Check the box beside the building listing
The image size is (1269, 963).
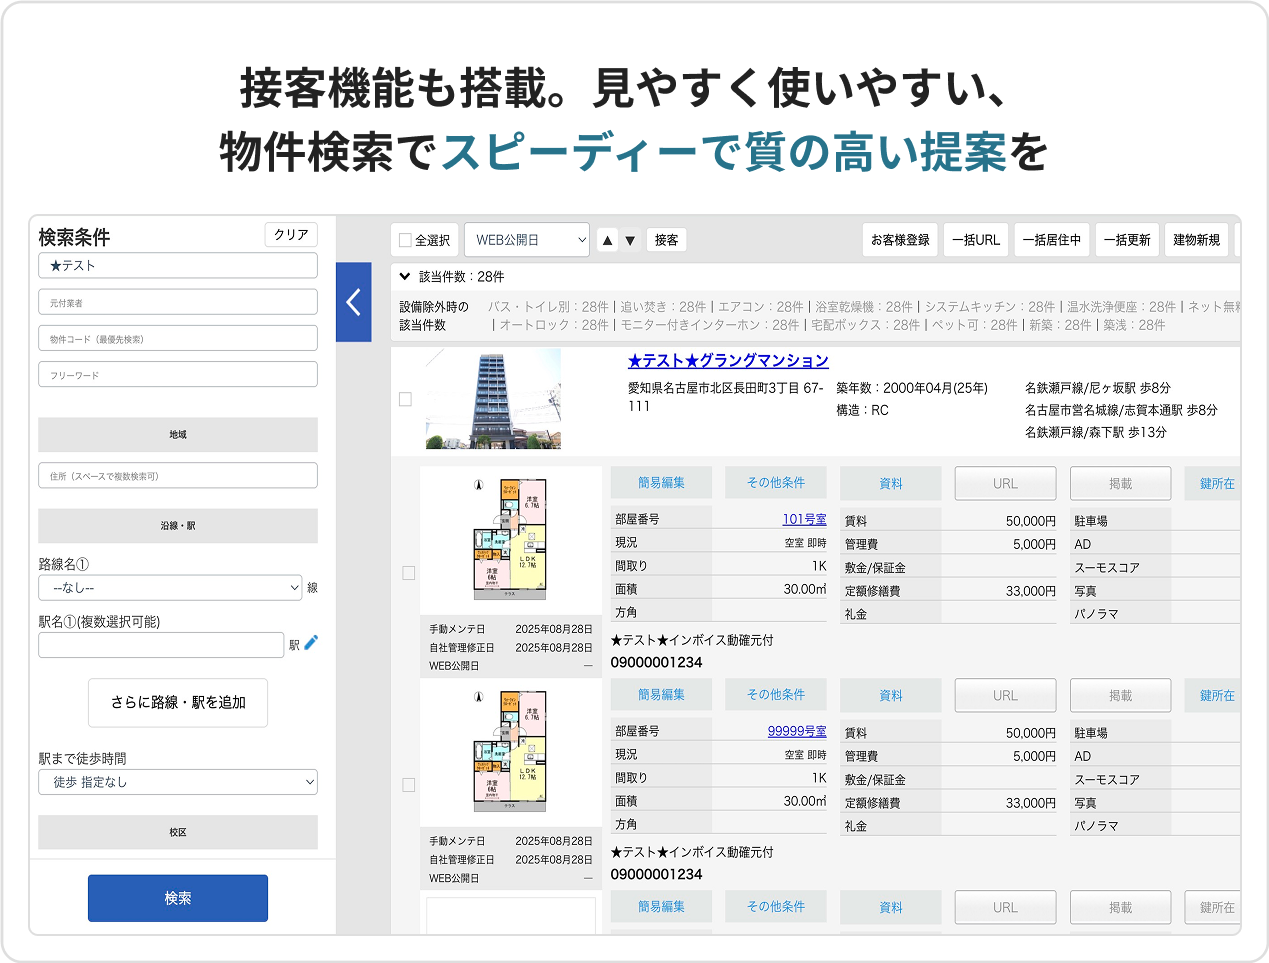click(405, 399)
